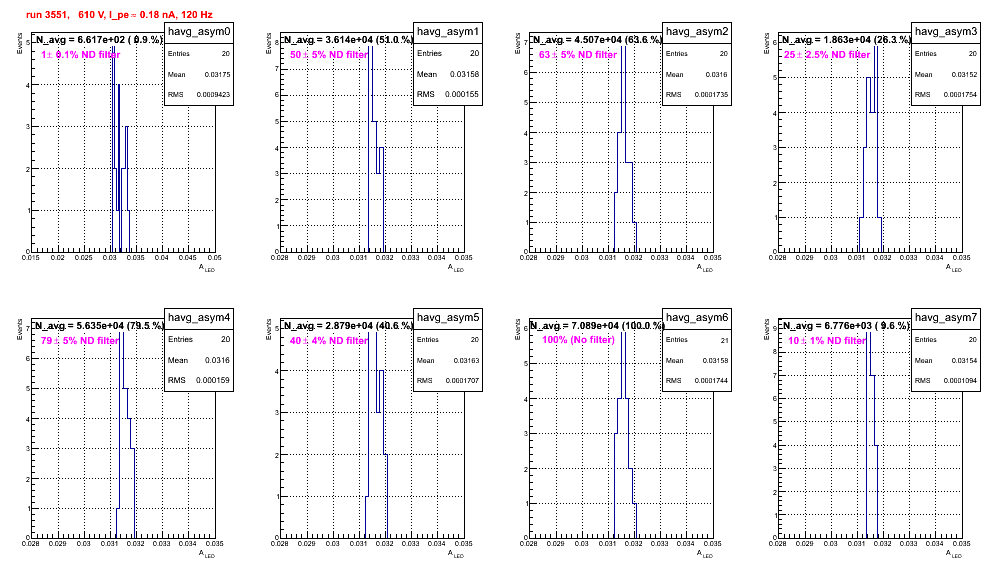Select the havg_asym0 stats box title

[199, 31]
